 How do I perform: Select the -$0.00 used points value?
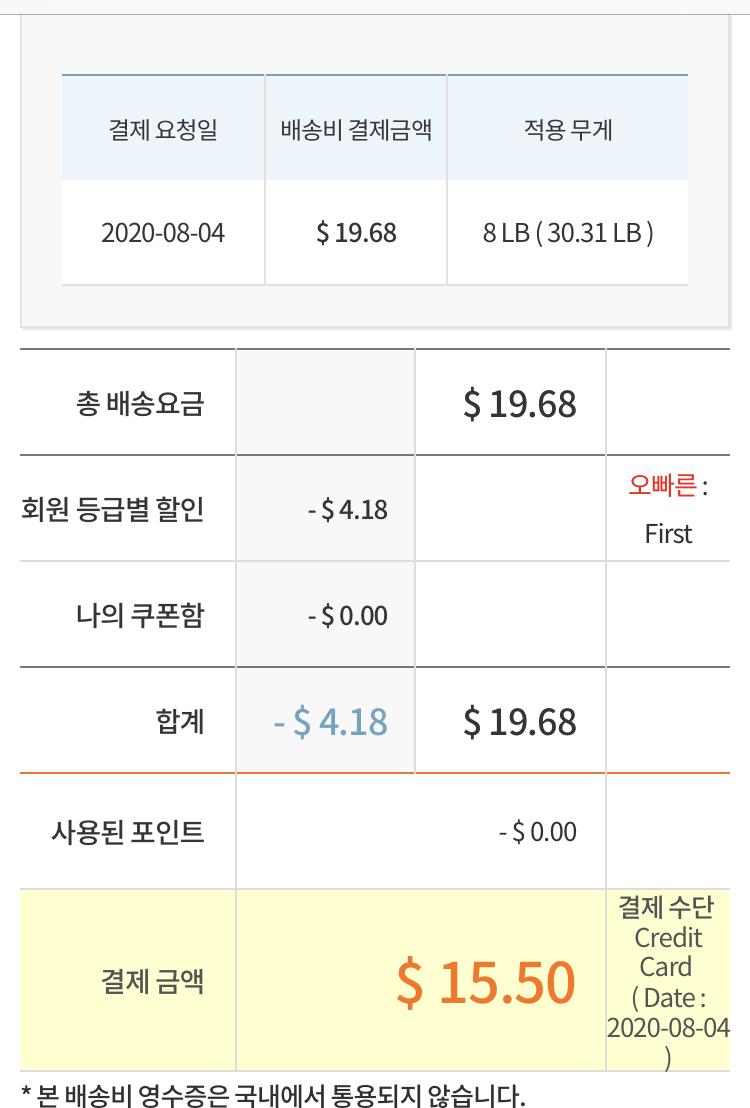(x=538, y=832)
